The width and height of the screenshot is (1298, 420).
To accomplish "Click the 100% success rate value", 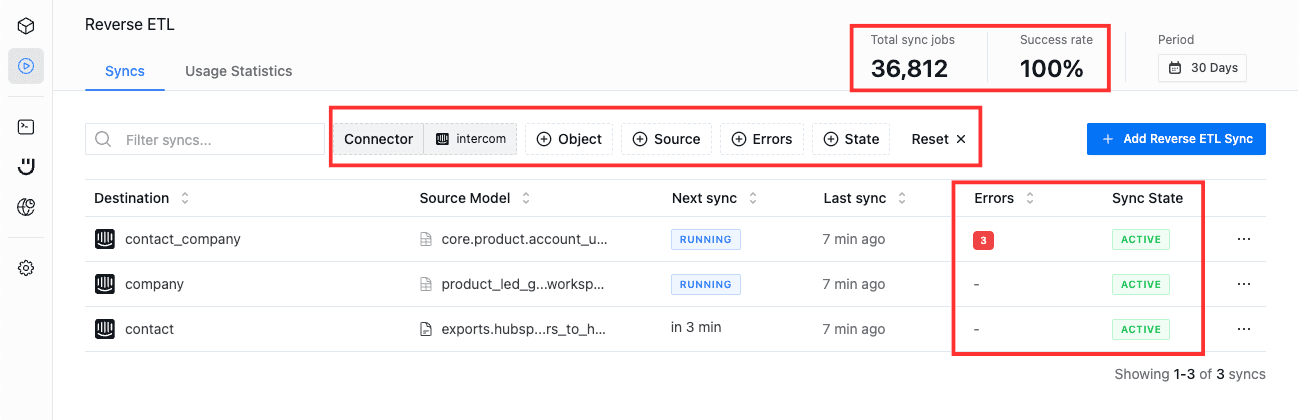I will point(1052,69).
